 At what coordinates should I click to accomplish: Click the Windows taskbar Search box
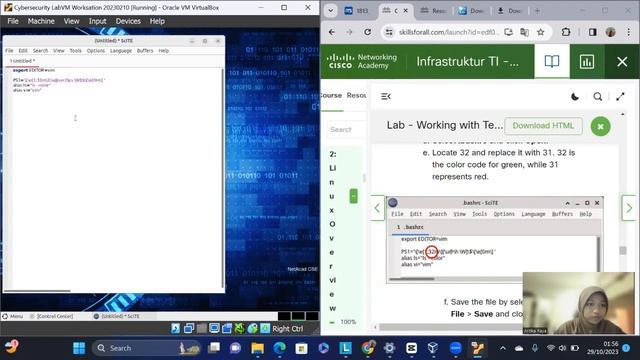[147, 348]
